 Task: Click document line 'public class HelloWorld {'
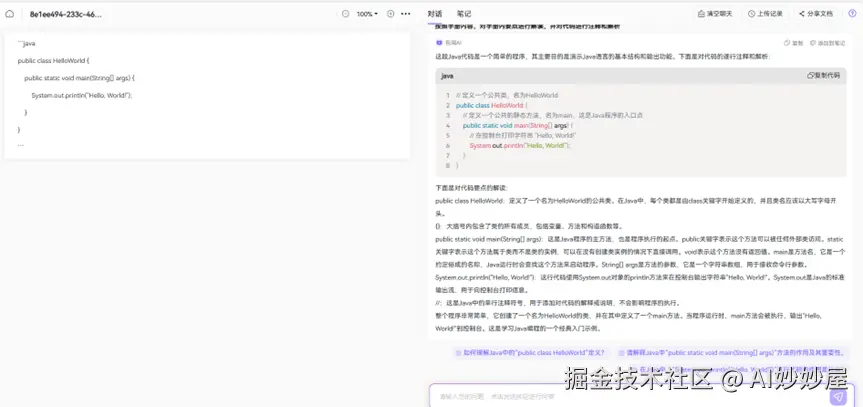53,61
